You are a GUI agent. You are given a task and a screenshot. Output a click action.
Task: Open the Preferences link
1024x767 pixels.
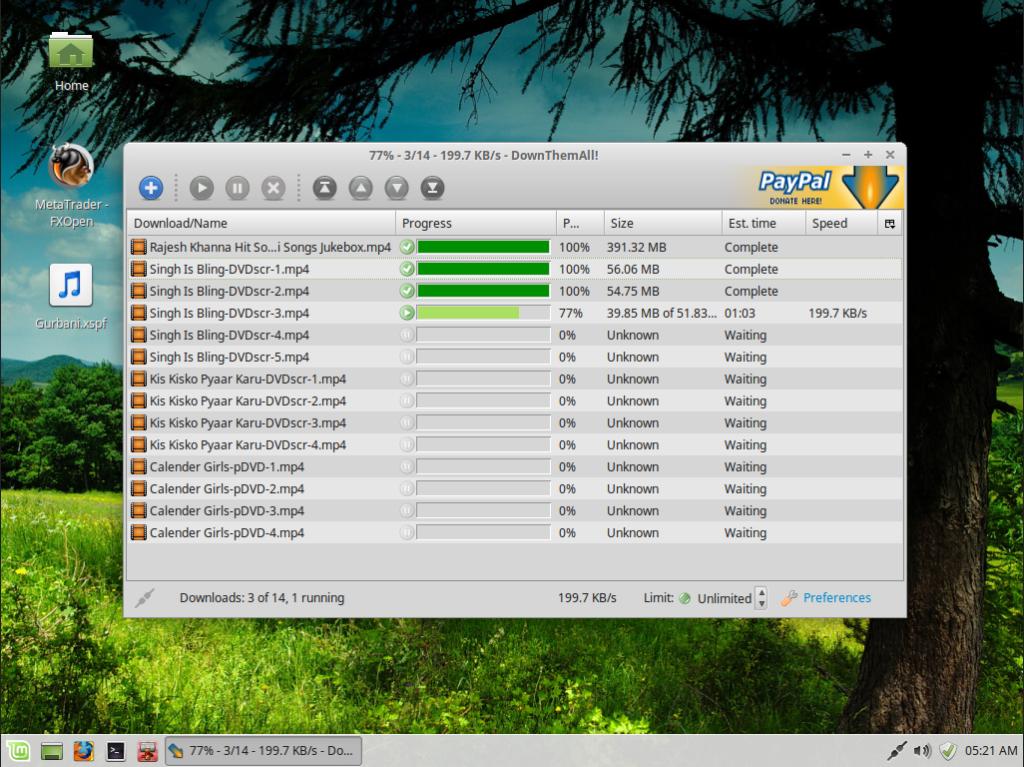click(836, 598)
